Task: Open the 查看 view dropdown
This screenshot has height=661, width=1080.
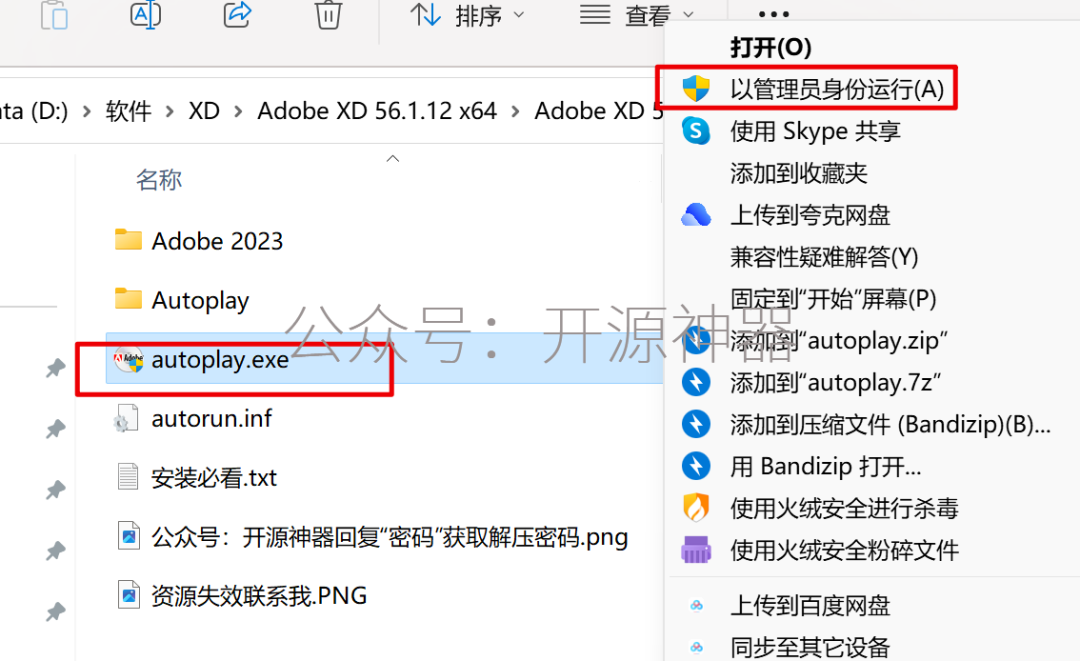Action: (x=636, y=15)
